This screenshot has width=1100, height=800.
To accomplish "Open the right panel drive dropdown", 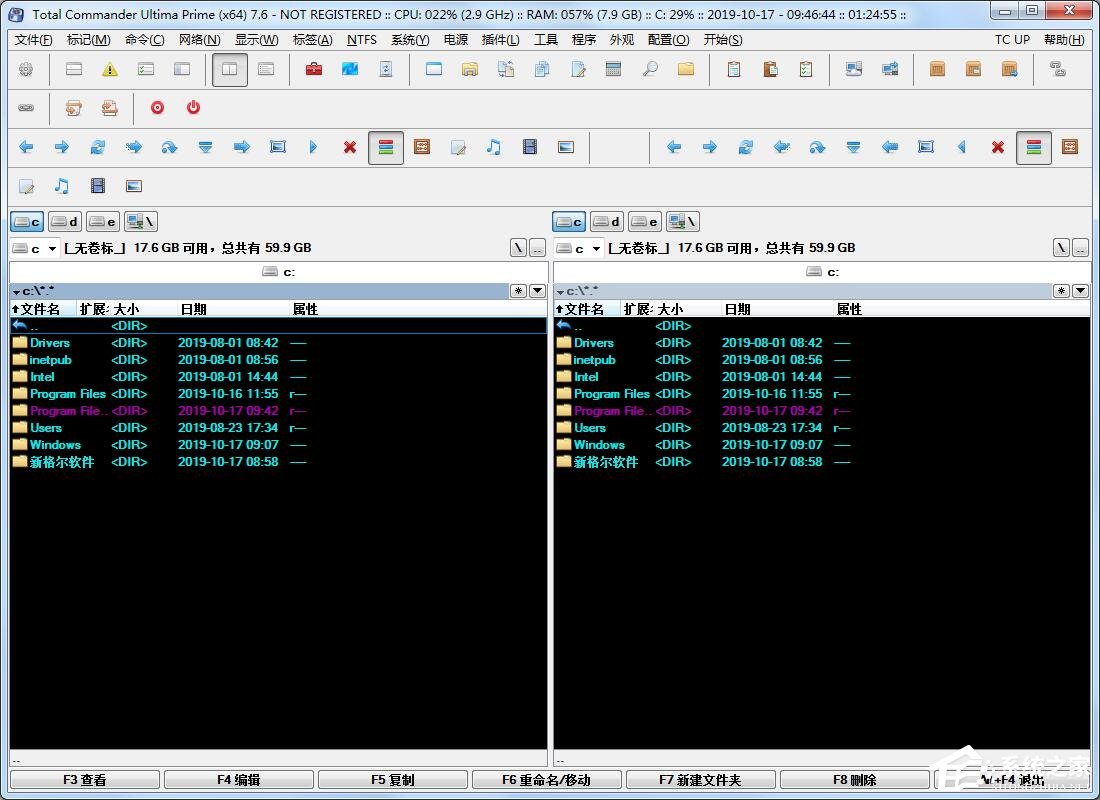I will [x=584, y=248].
